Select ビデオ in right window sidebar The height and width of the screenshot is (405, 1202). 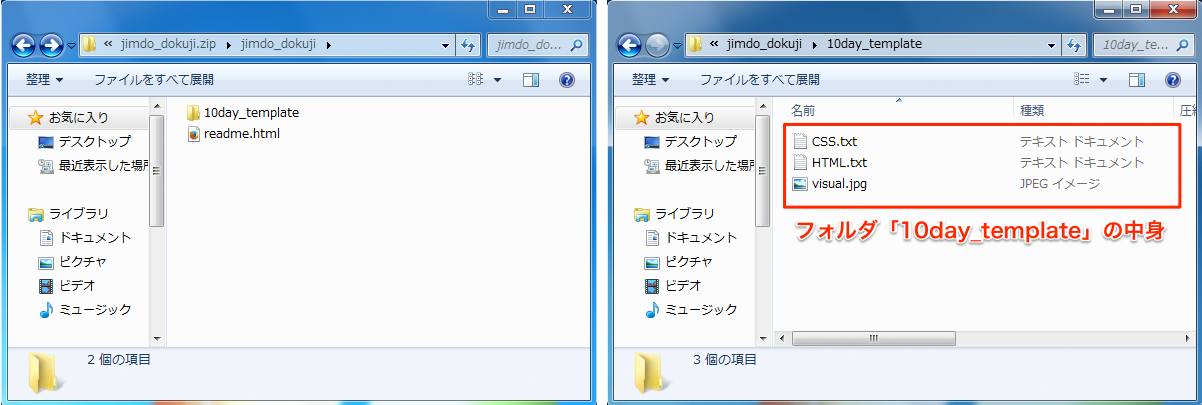(674, 286)
